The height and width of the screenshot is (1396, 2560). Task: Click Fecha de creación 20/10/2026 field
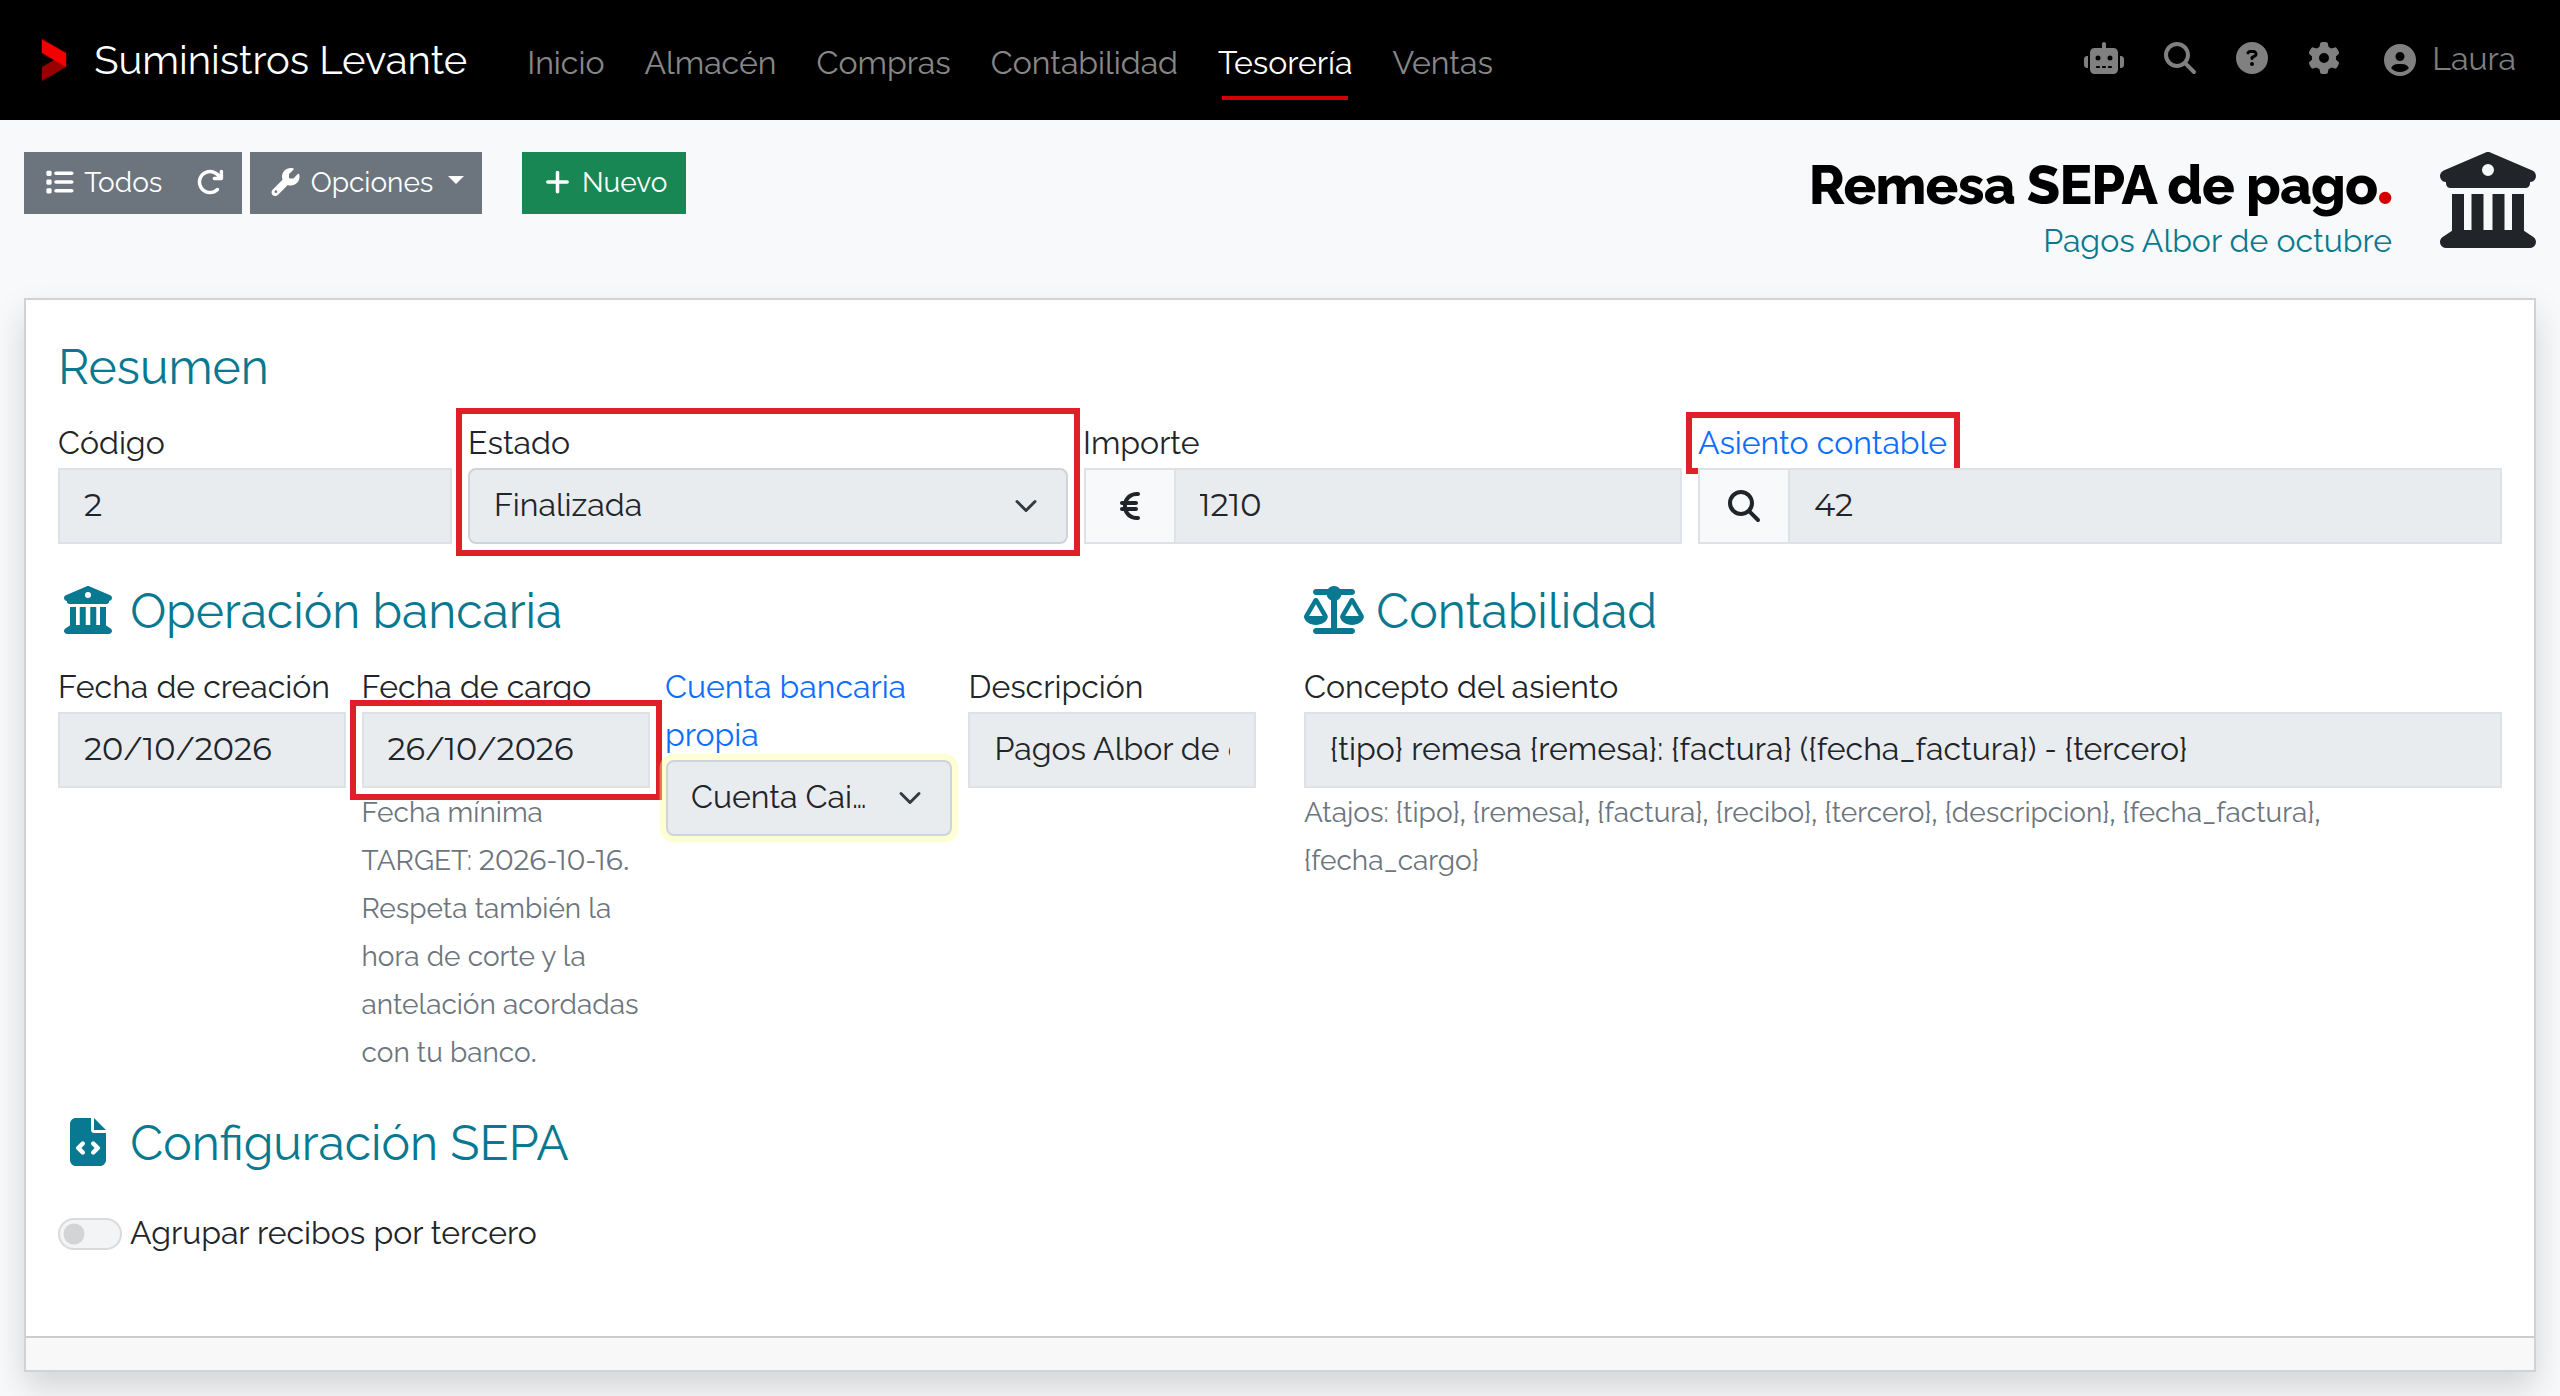pos(202,750)
